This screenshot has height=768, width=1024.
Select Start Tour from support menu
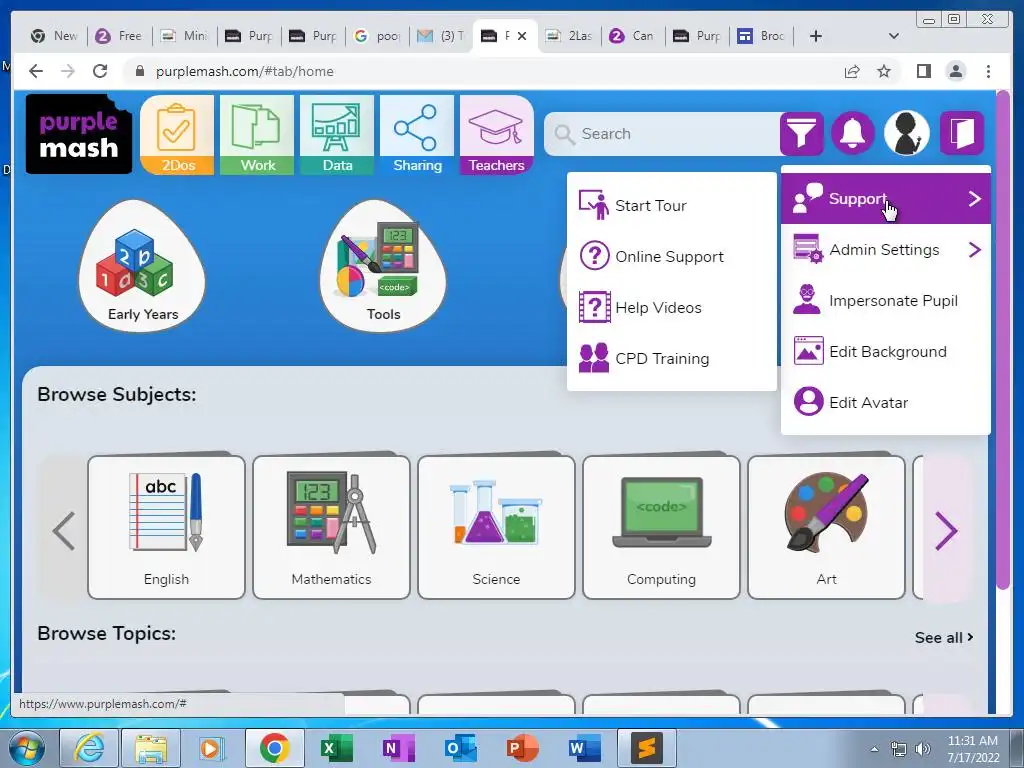(671, 205)
